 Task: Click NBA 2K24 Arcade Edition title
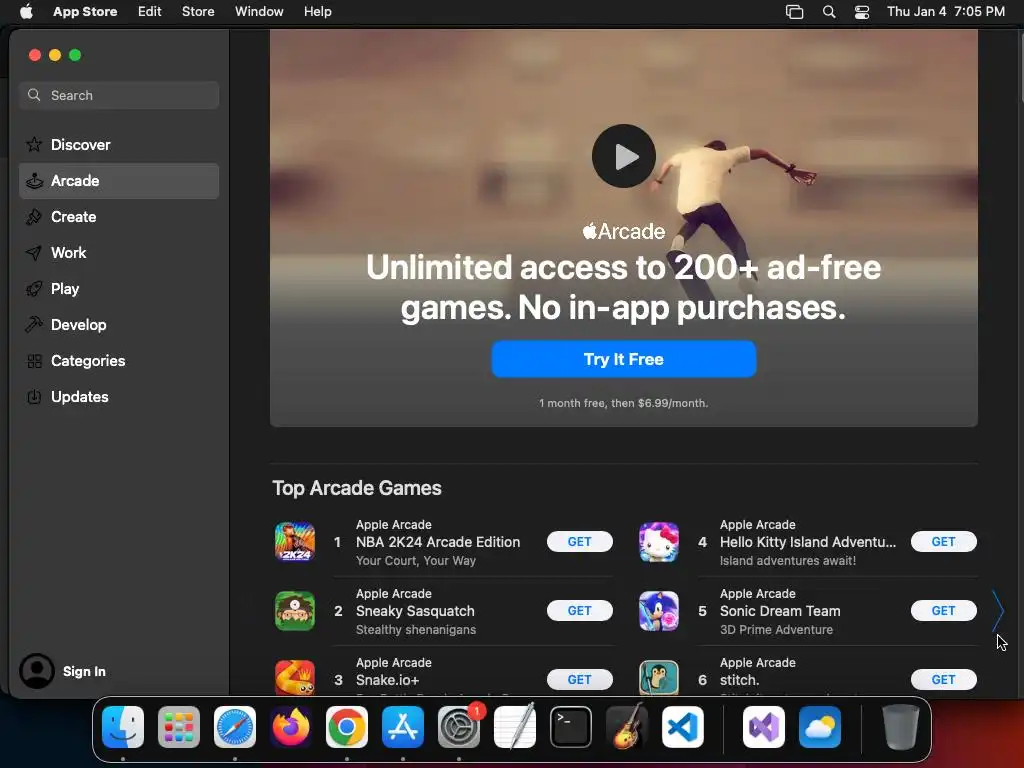click(438, 542)
